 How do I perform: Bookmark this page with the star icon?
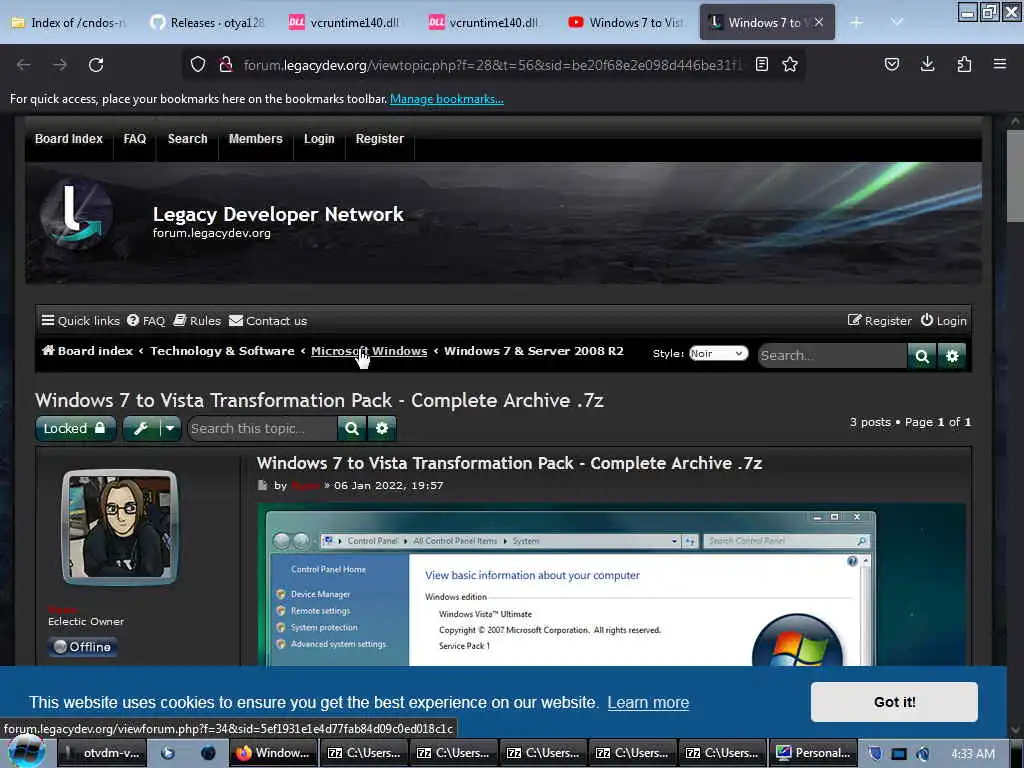pos(790,64)
